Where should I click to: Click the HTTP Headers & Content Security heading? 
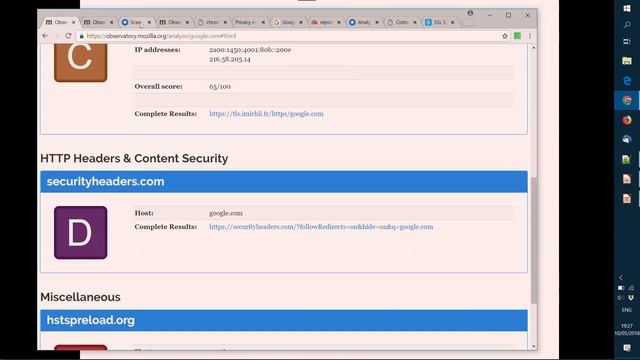pyautogui.click(x=134, y=158)
